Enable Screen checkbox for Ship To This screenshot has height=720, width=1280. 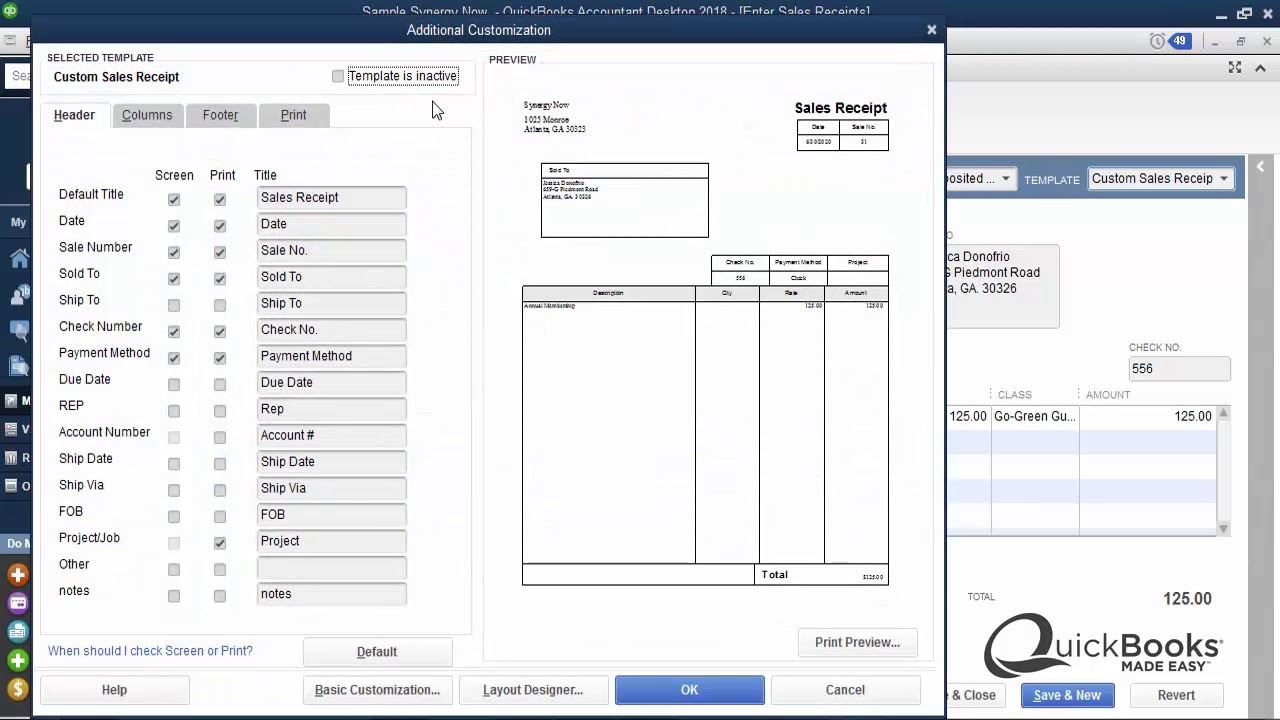174,305
